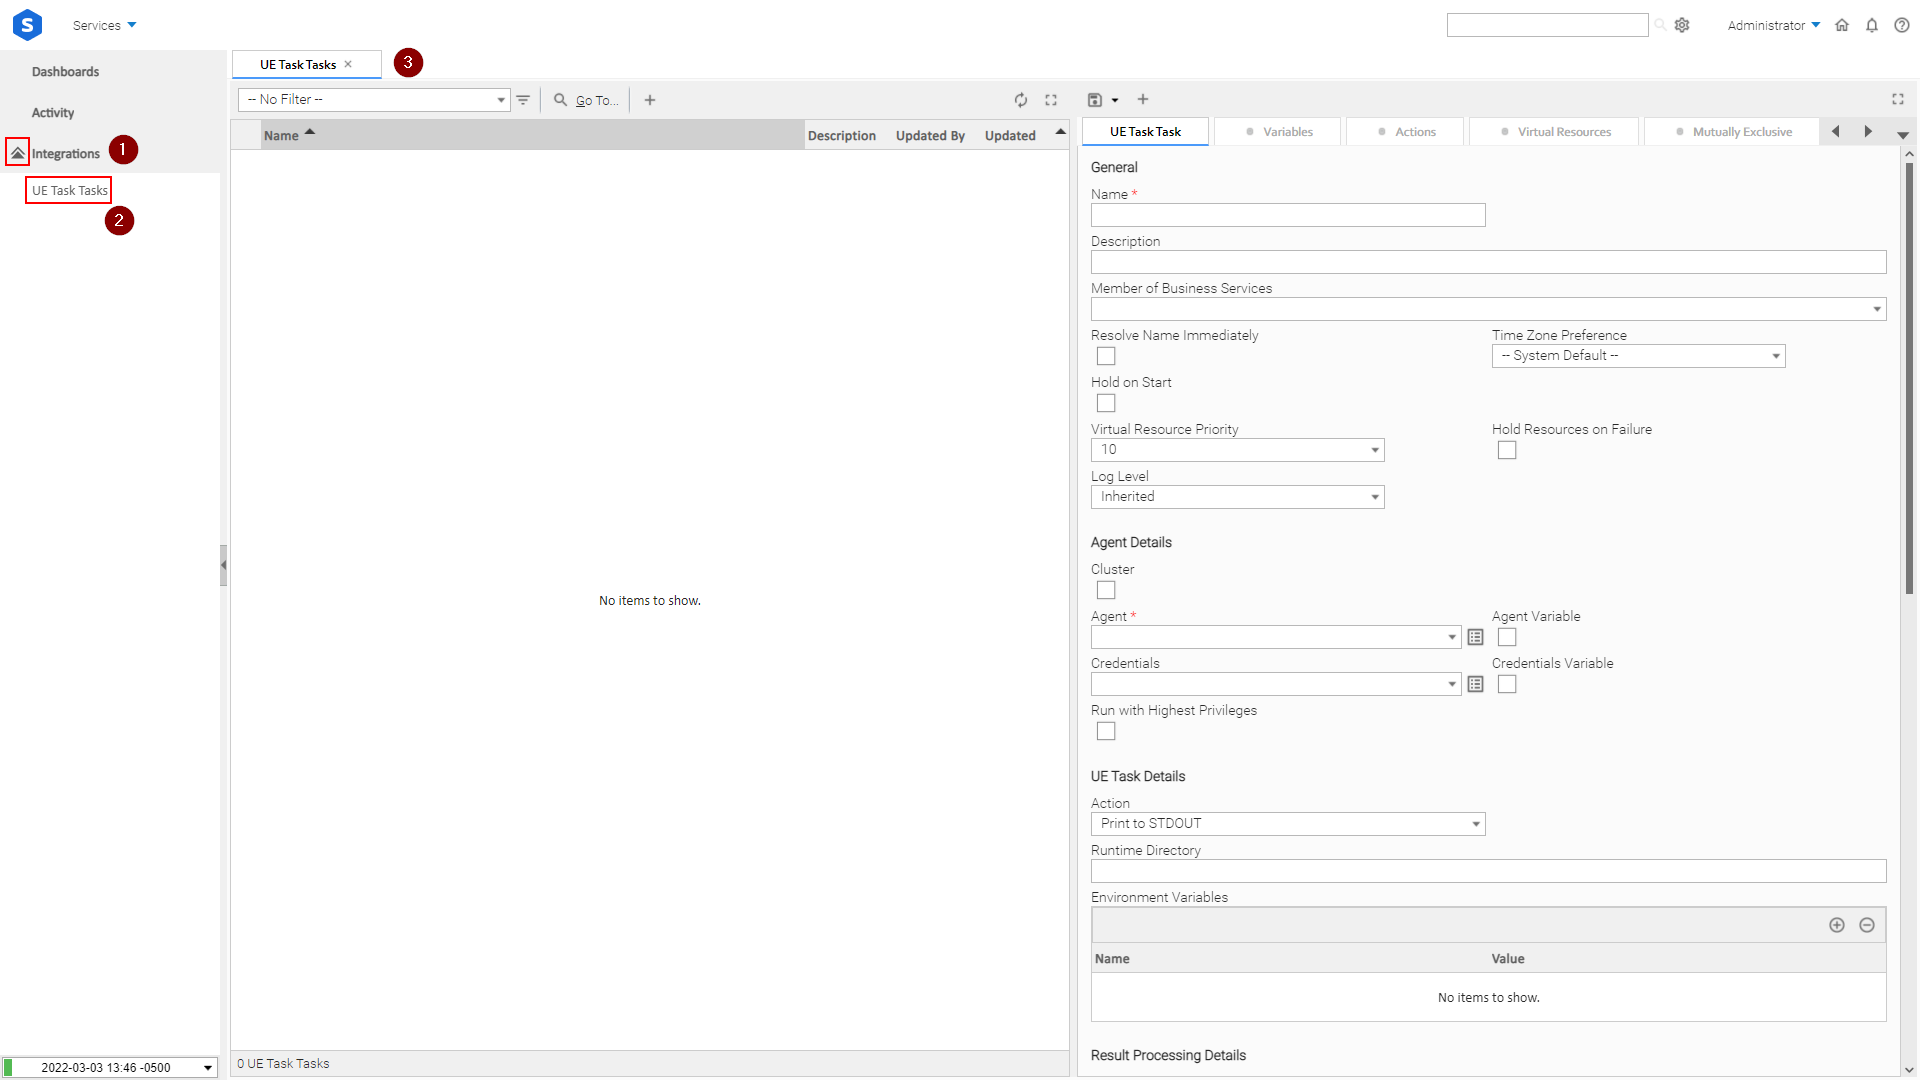Image resolution: width=1920 pixels, height=1080 pixels.
Task: Toggle Run with Highest Privileges checkbox
Action: click(1106, 731)
